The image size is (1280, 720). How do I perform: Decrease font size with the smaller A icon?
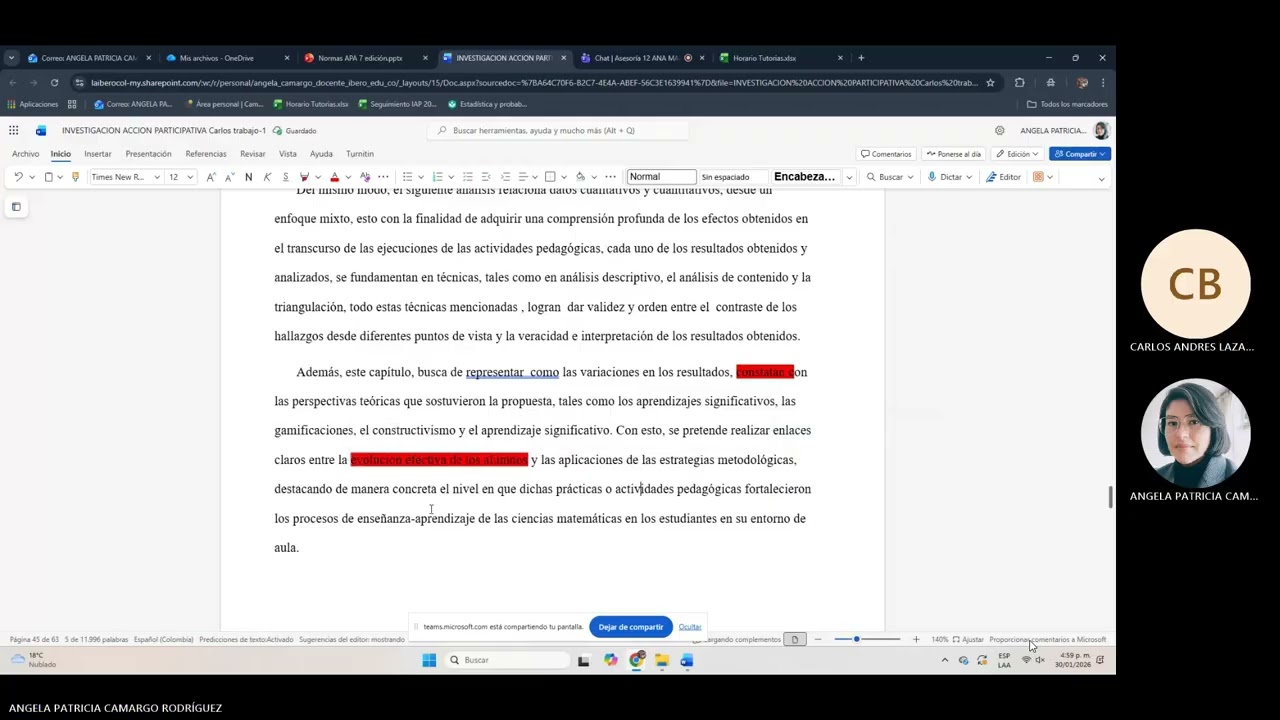tap(229, 177)
